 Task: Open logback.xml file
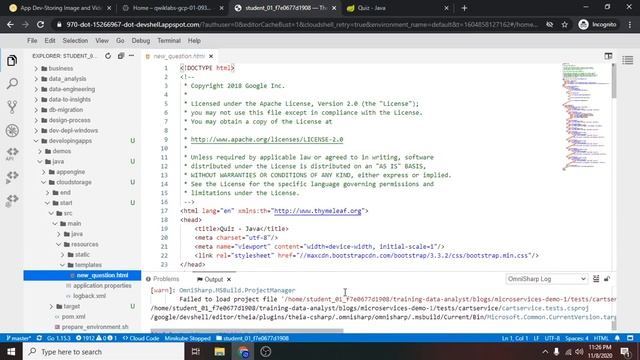(89, 296)
